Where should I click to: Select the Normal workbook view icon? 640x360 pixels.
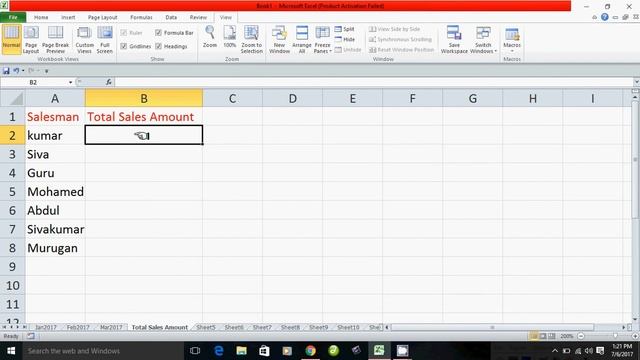[x=11, y=39]
